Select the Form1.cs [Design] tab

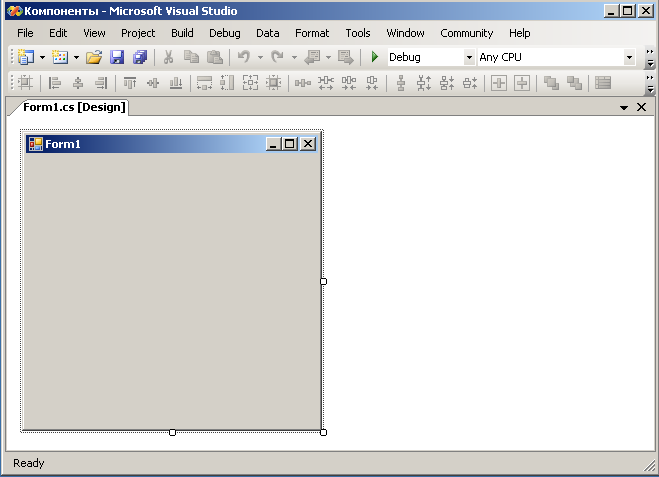(x=74, y=107)
